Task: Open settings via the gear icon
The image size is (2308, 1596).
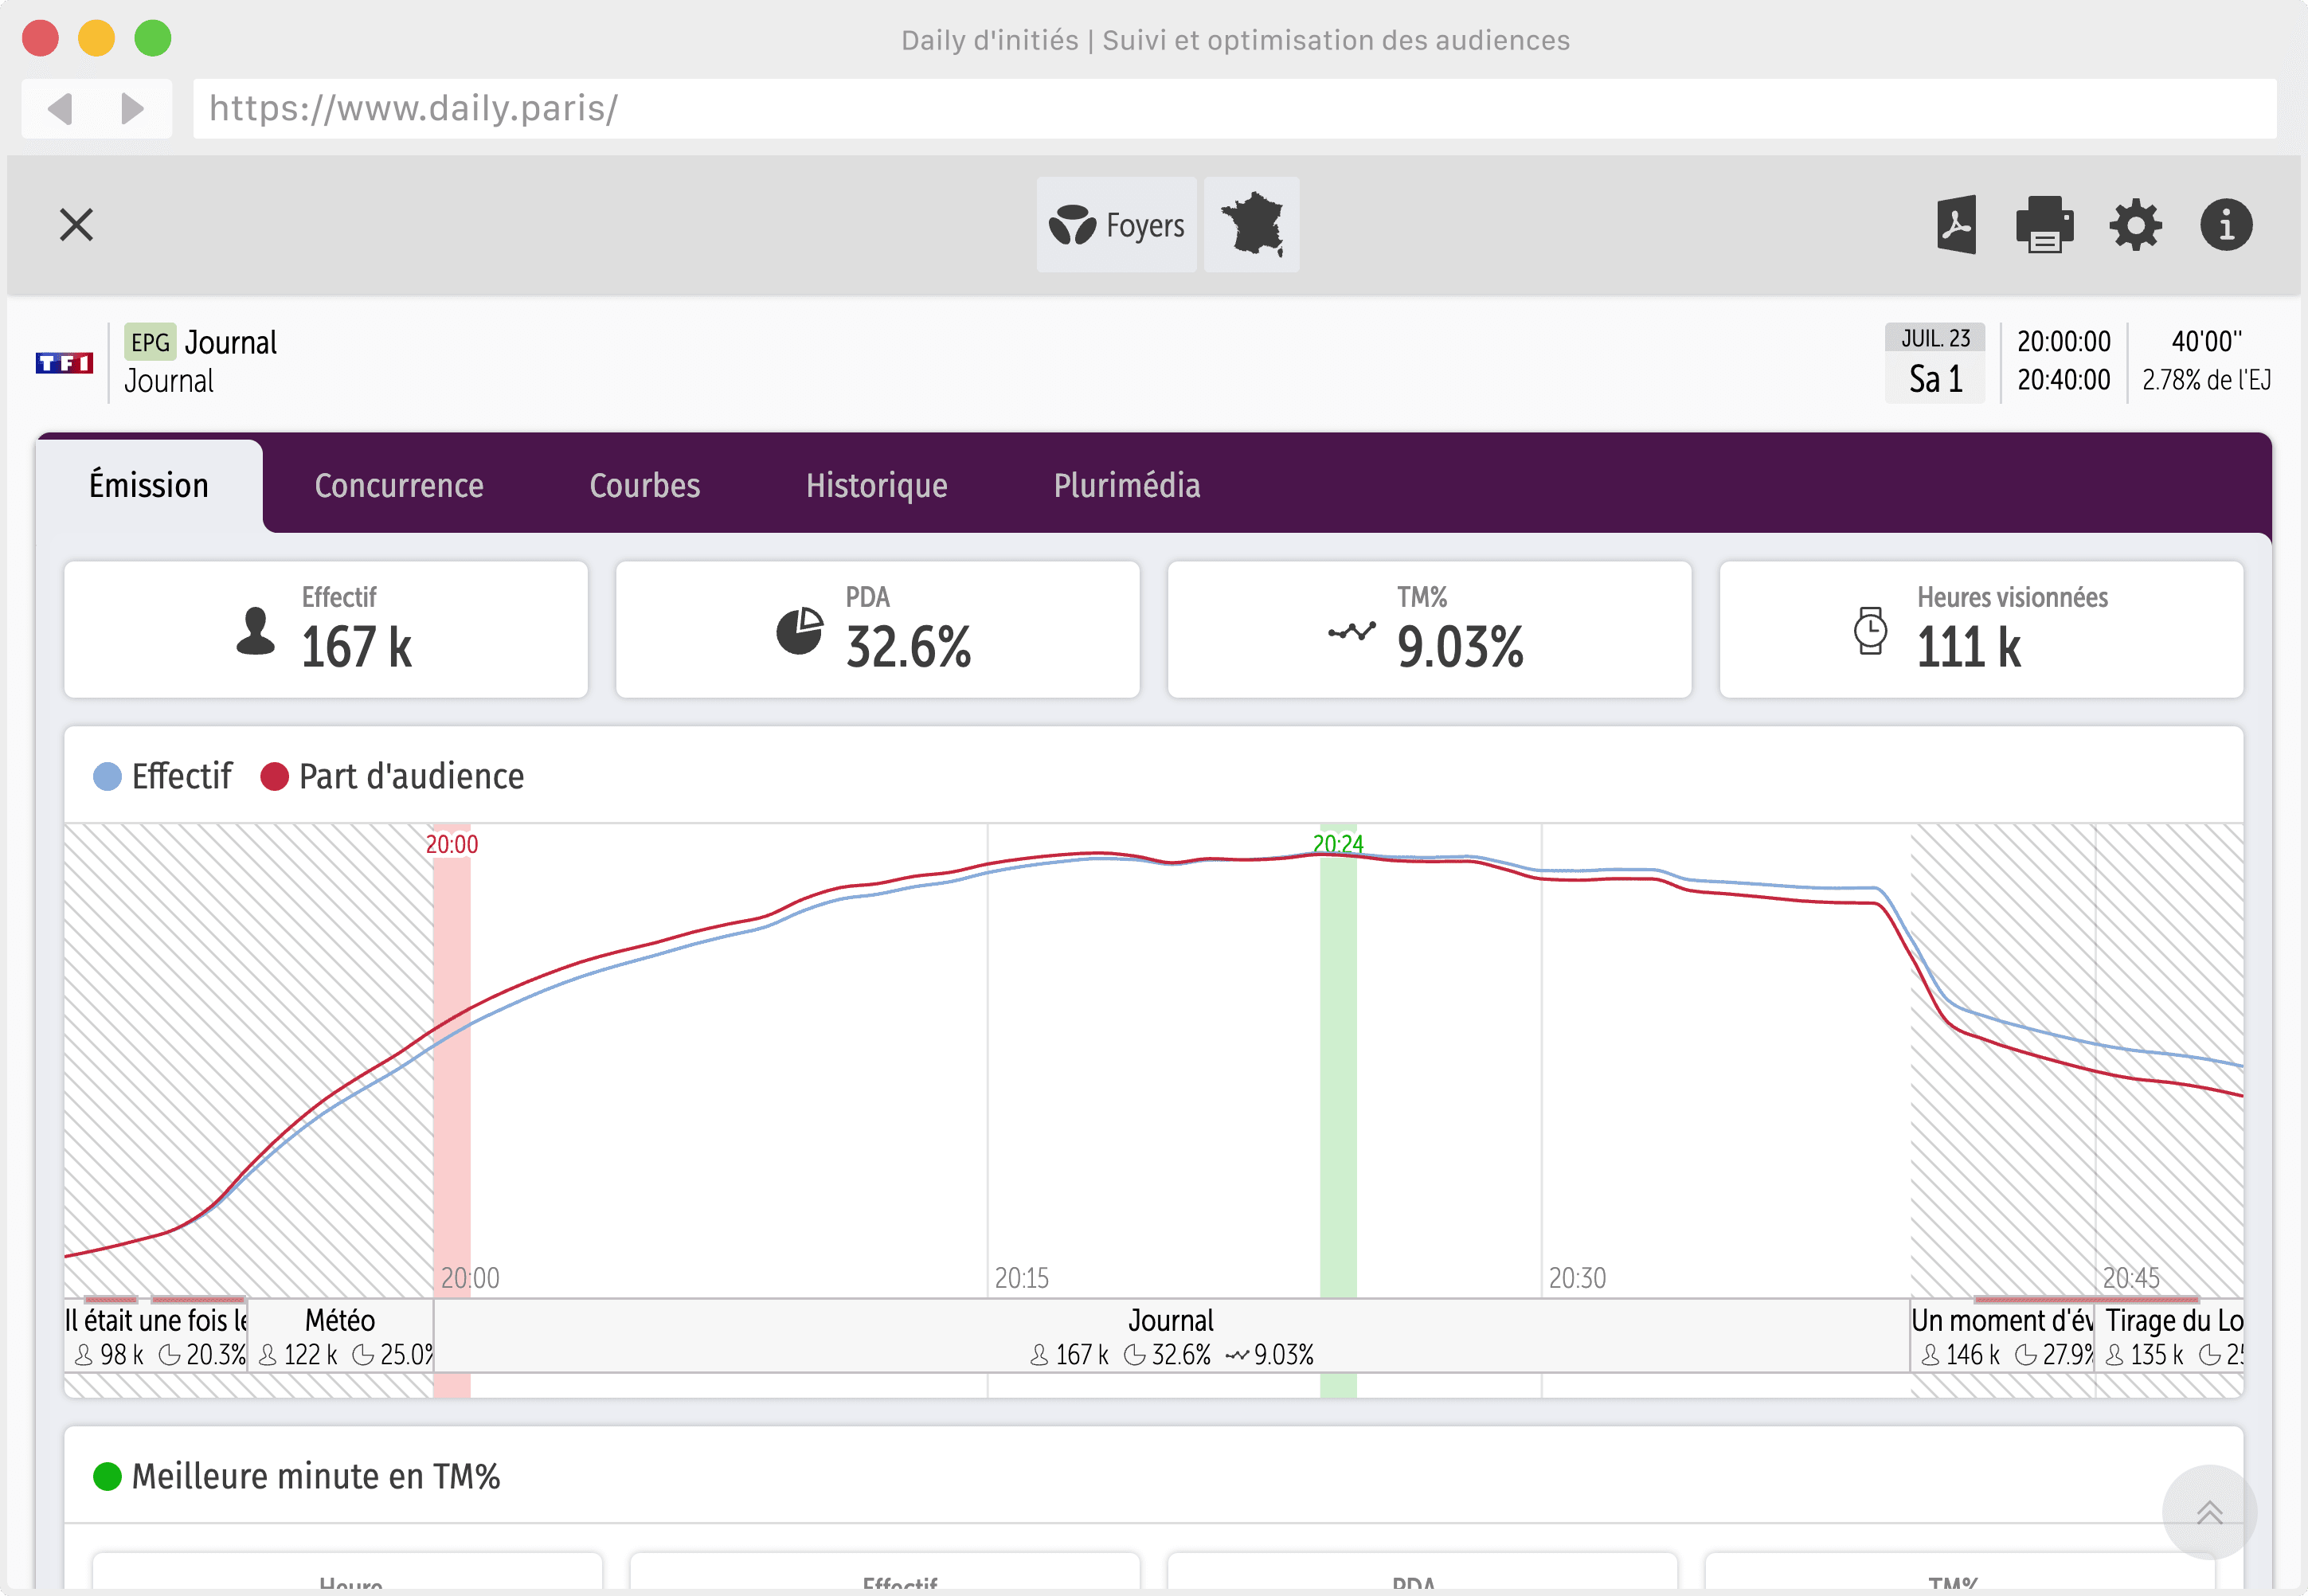Action: coord(2135,225)
